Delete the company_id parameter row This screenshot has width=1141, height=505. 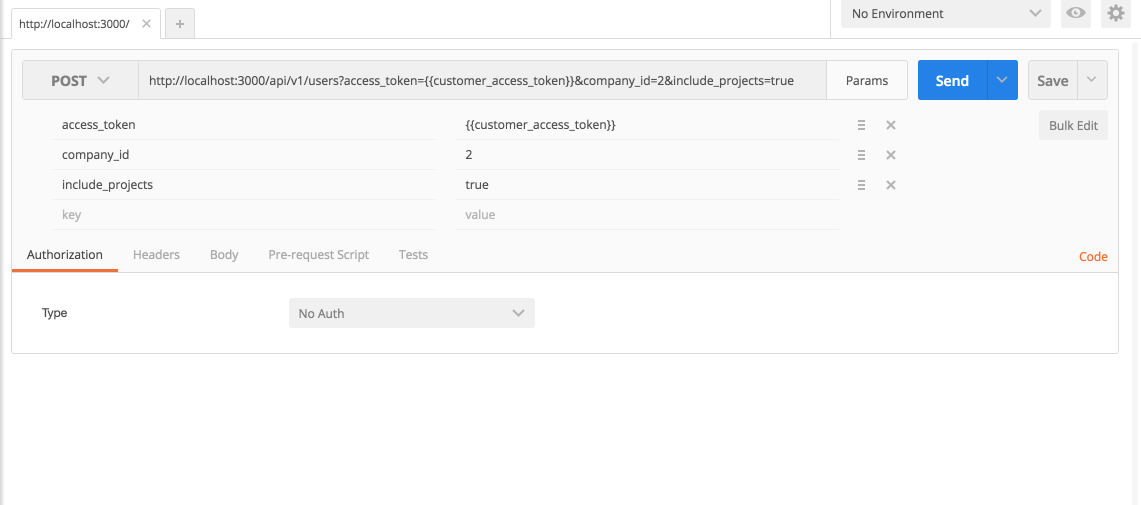click(x=890, y=155)
